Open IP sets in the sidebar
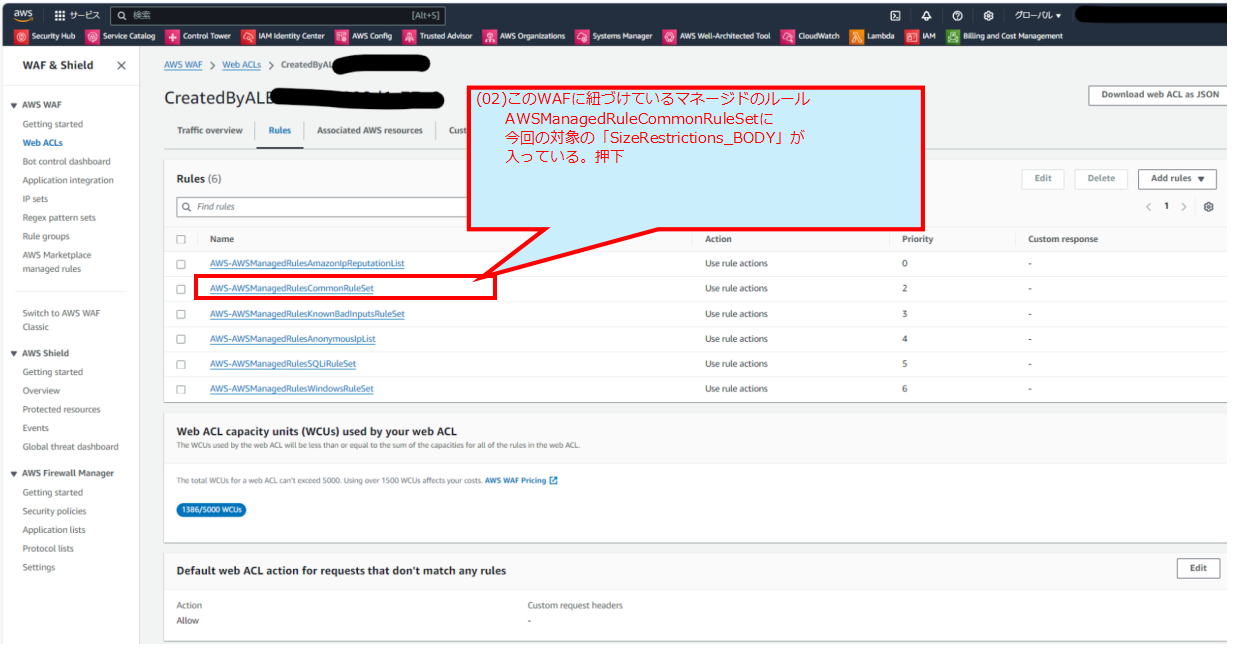 pos(35,199)
